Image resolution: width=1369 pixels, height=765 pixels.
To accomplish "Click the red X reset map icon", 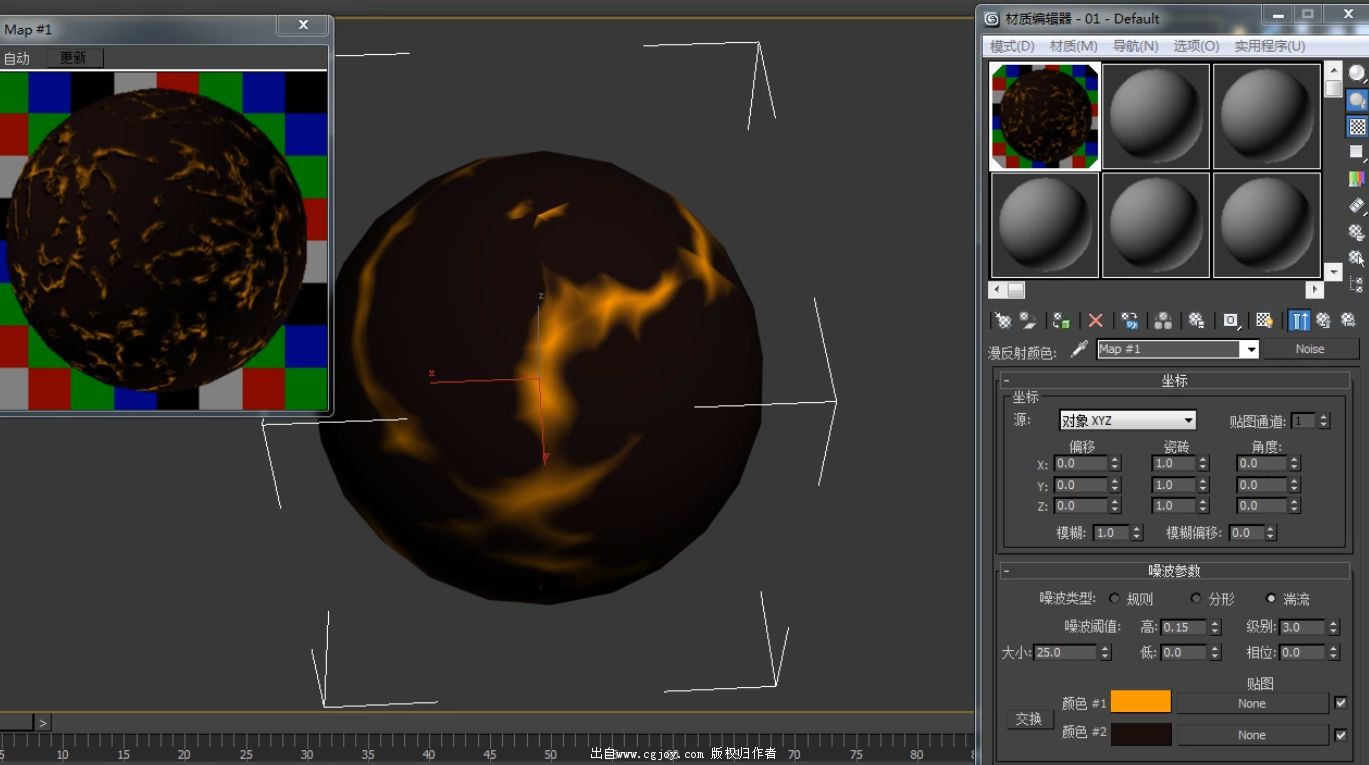I will (1096, 321).
